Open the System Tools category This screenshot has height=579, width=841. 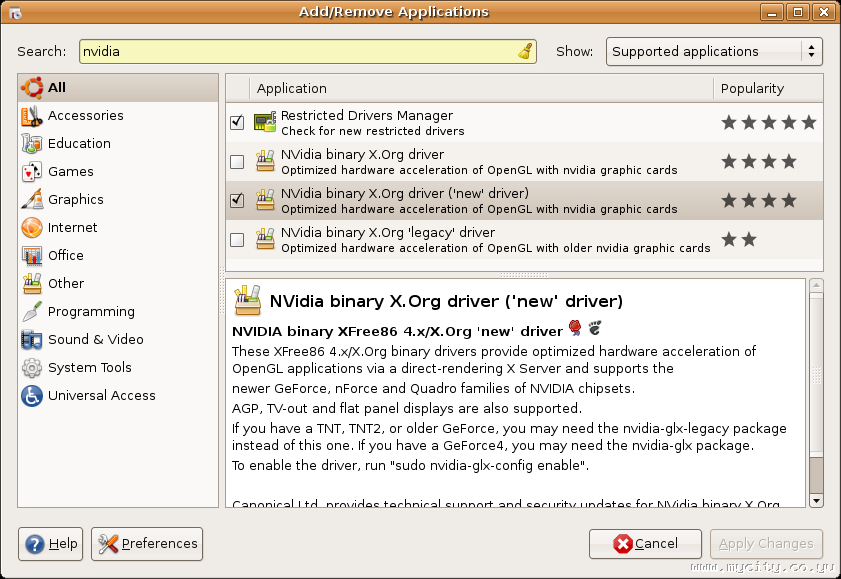(118, 367)
